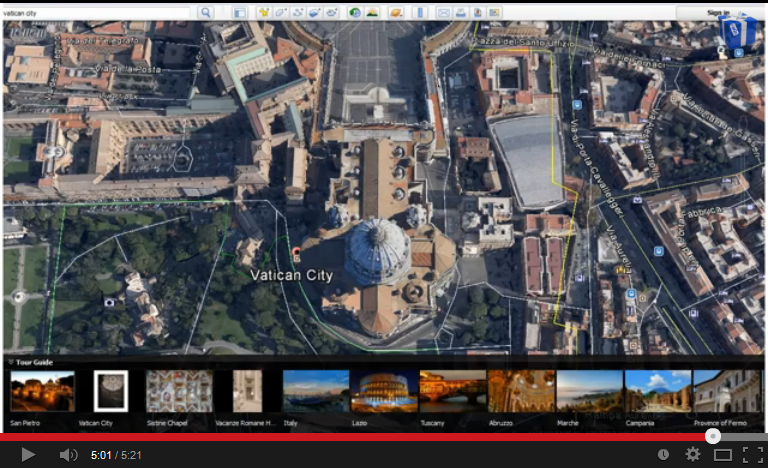Enter fullscreen mode
This screenshot has width=768, height=468.
click(x=752, y=455)
